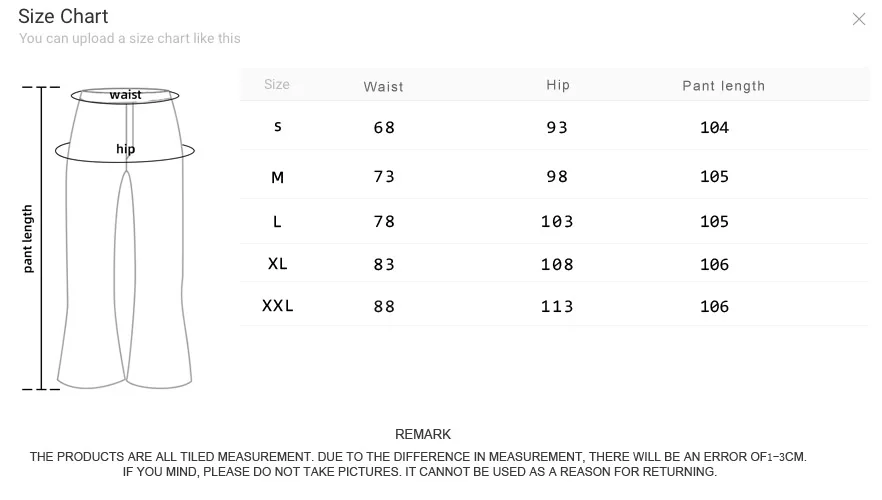Click the Size Chart title
The image size is (882, 500).
[63, 16]
